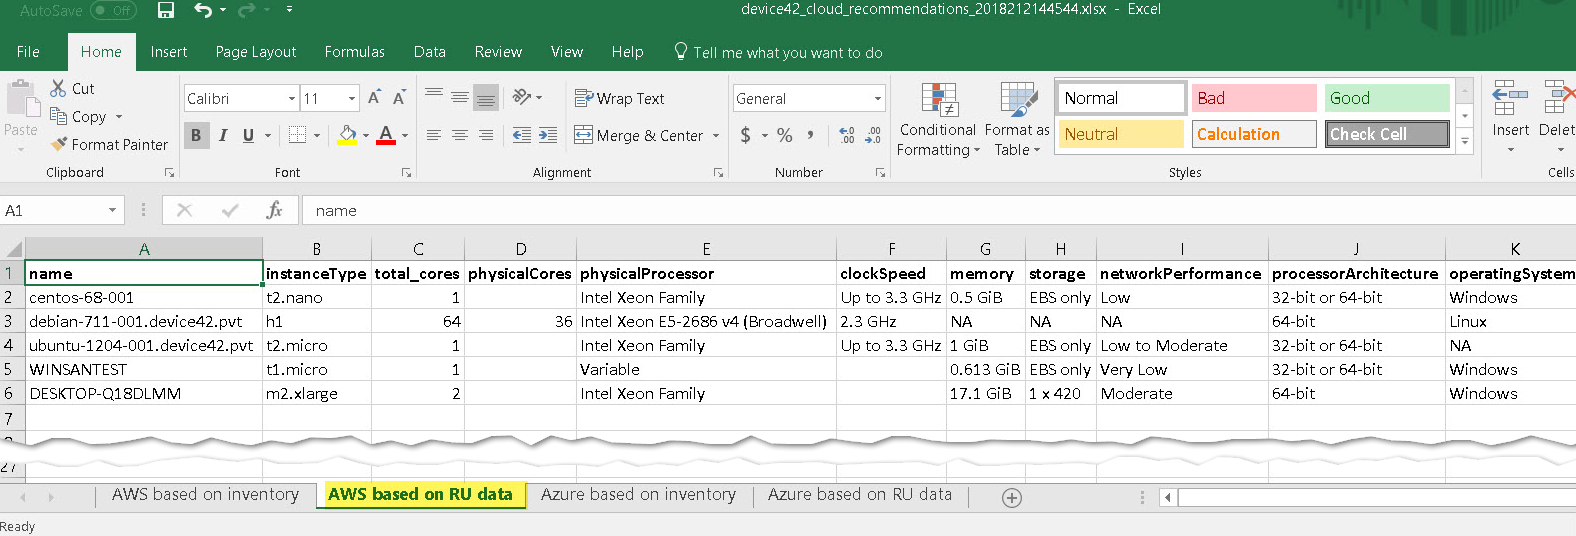
Task: Click the Undo arrow icon
Action: tap(203, 10)
